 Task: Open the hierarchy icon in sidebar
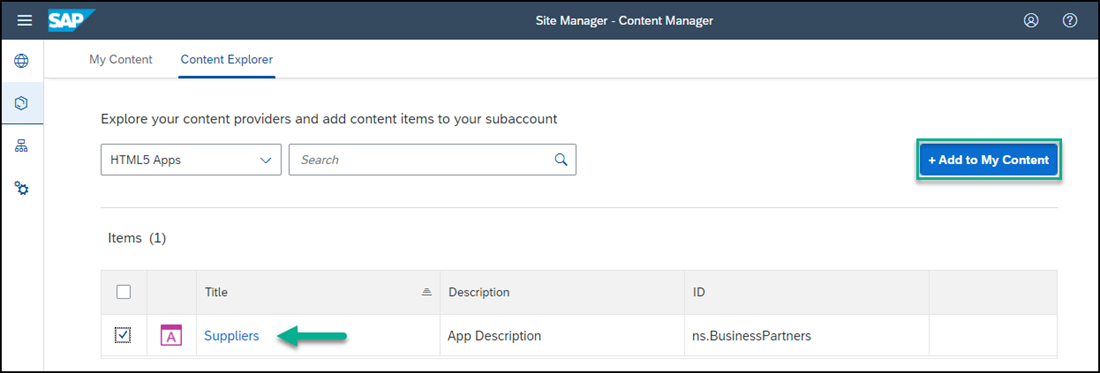22,147
